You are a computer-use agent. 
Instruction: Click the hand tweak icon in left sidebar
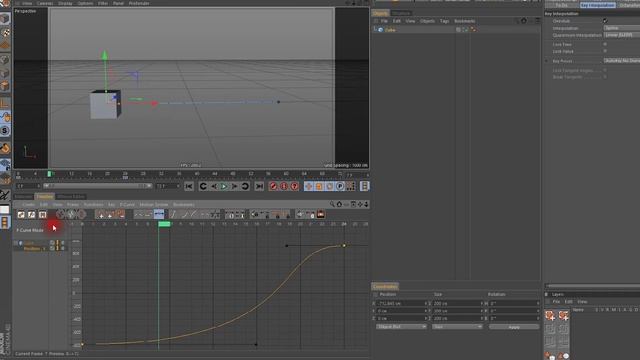[5, 117]
